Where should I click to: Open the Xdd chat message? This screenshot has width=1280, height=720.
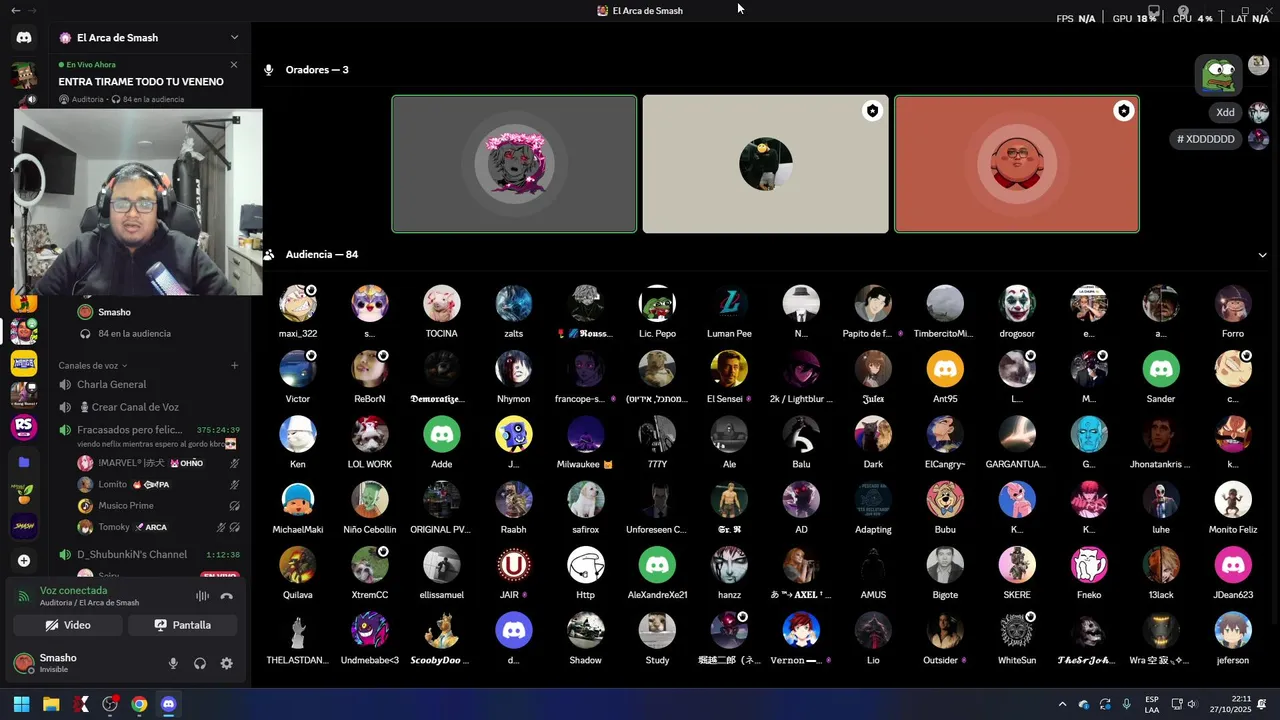(1225, 112)
